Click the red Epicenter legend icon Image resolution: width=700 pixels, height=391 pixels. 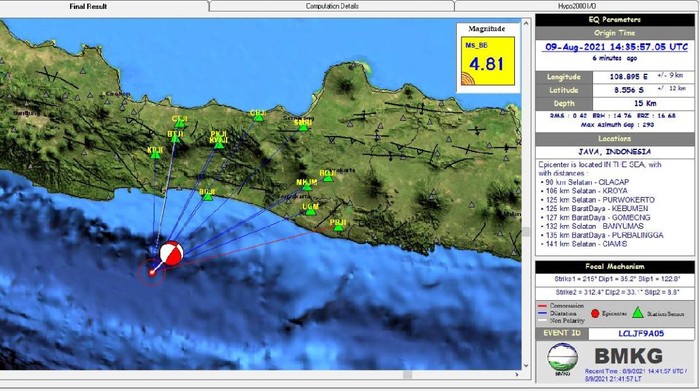595,314
